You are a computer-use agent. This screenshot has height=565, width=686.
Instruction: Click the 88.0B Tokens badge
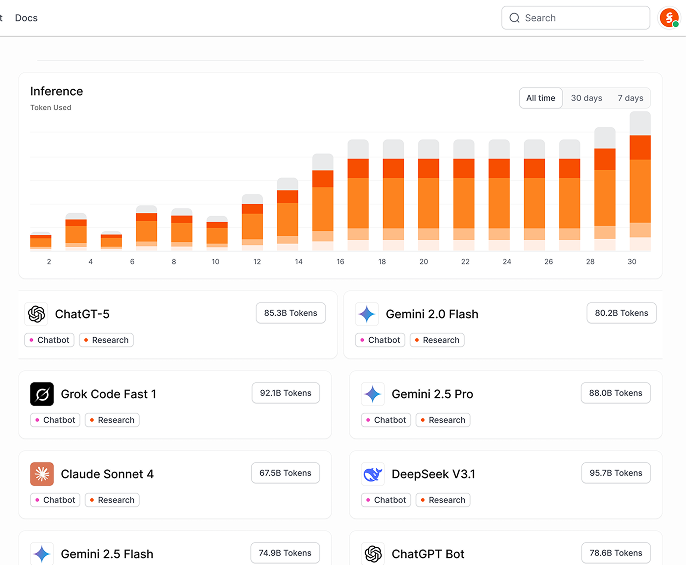click(616, 393)
